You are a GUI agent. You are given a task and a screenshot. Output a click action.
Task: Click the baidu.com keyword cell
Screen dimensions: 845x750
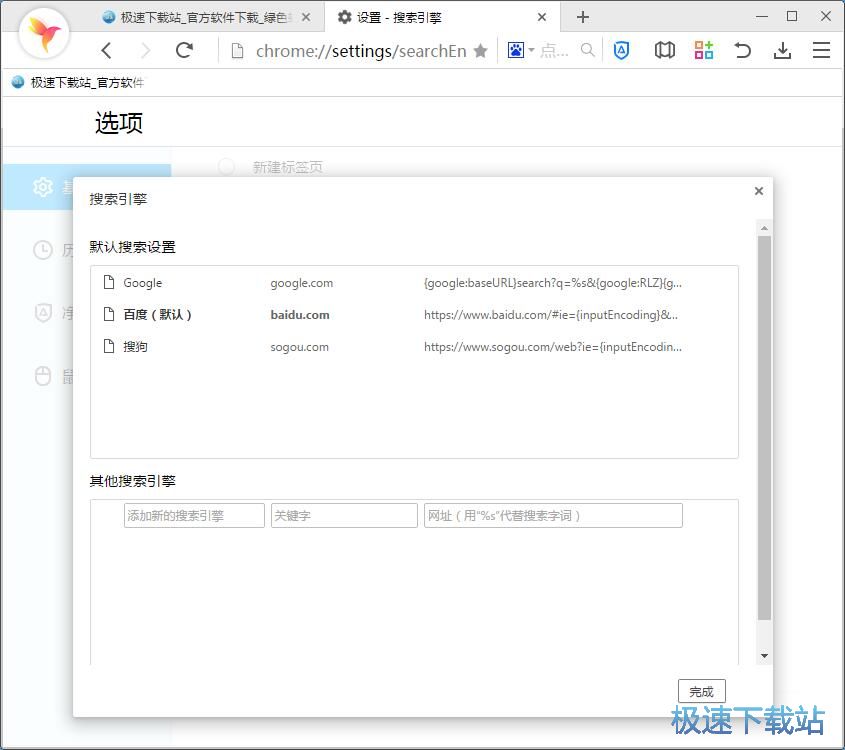click(x=300, y=315)
